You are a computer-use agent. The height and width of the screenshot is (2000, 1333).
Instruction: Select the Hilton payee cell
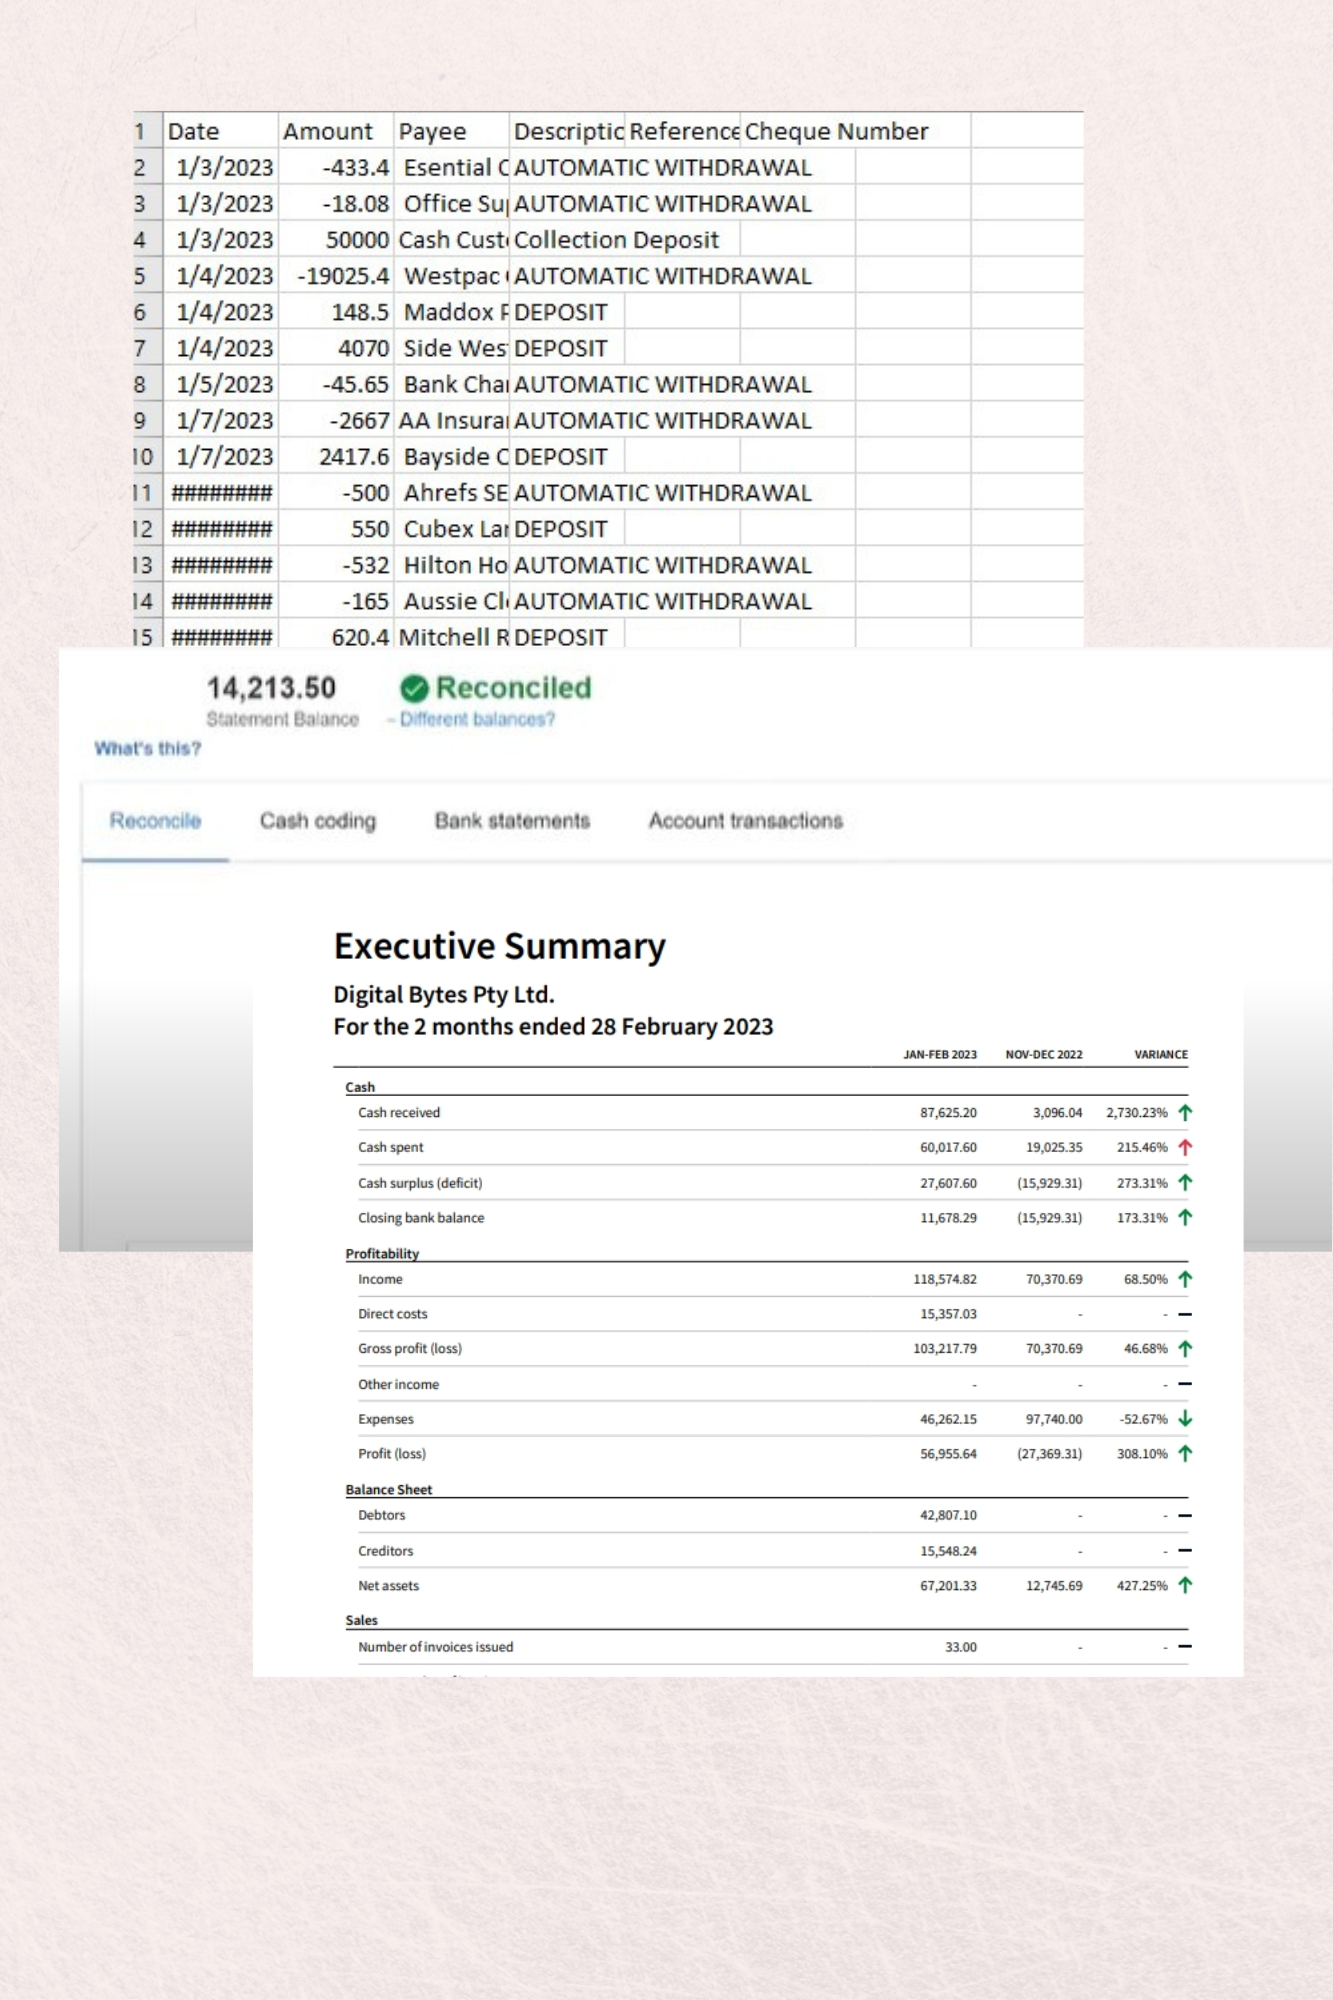(x=452, y=565)
